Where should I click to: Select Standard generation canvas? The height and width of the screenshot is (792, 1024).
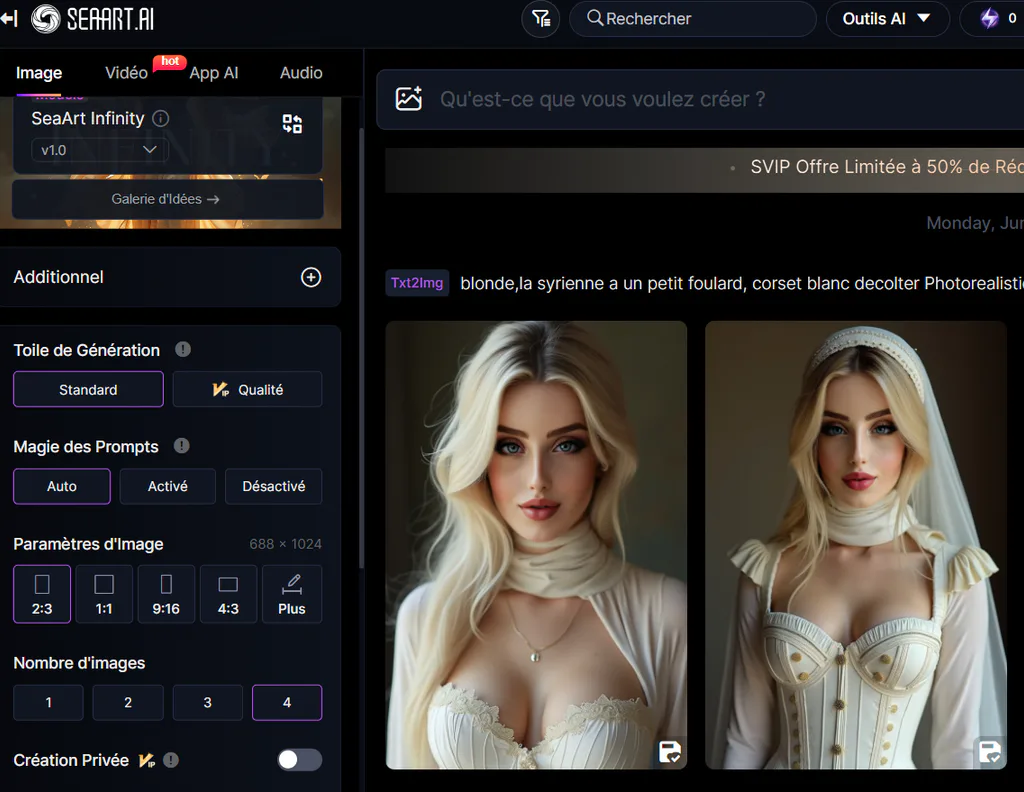point(88,389)
